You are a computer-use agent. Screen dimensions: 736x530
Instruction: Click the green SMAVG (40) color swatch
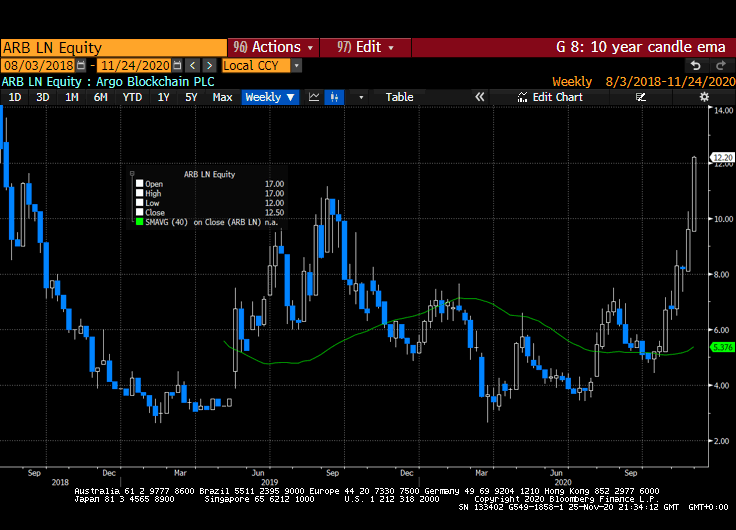pyautogui.click(x=139, y=222)
